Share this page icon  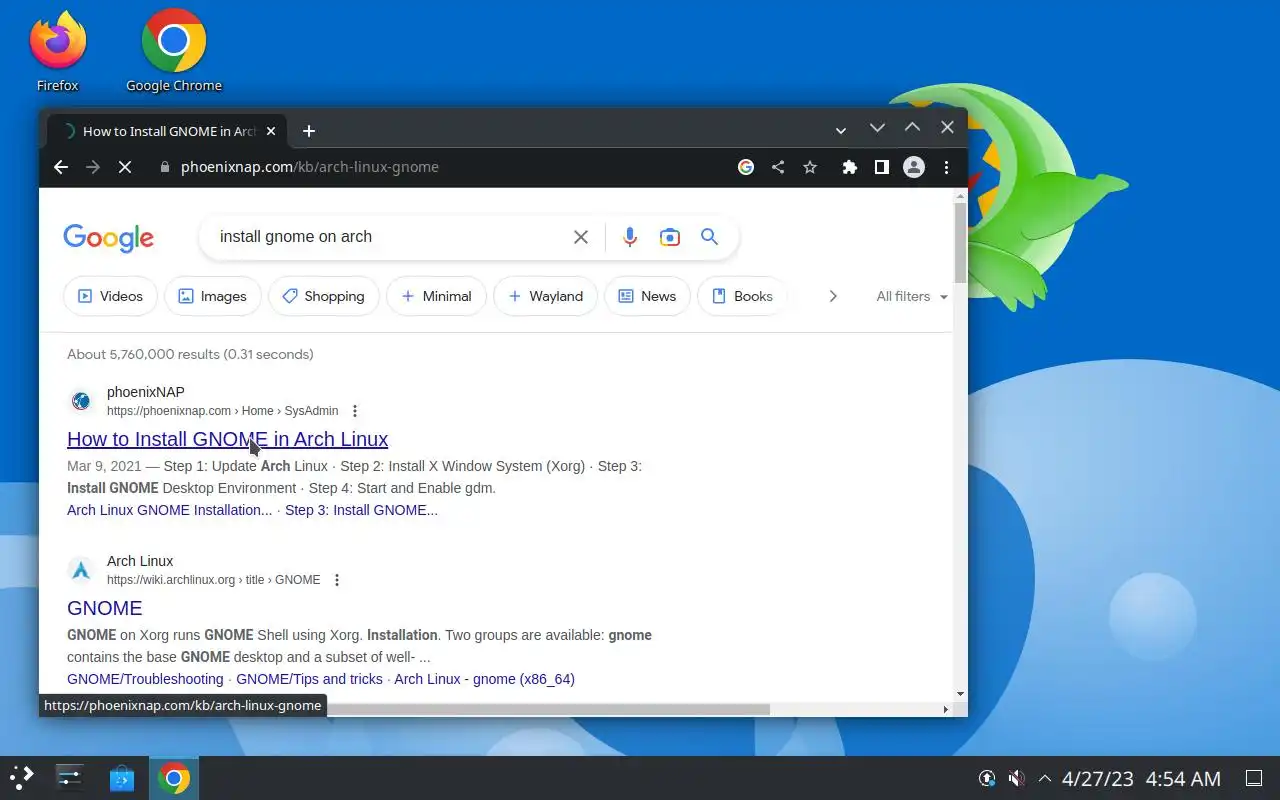tap(778, 167)
